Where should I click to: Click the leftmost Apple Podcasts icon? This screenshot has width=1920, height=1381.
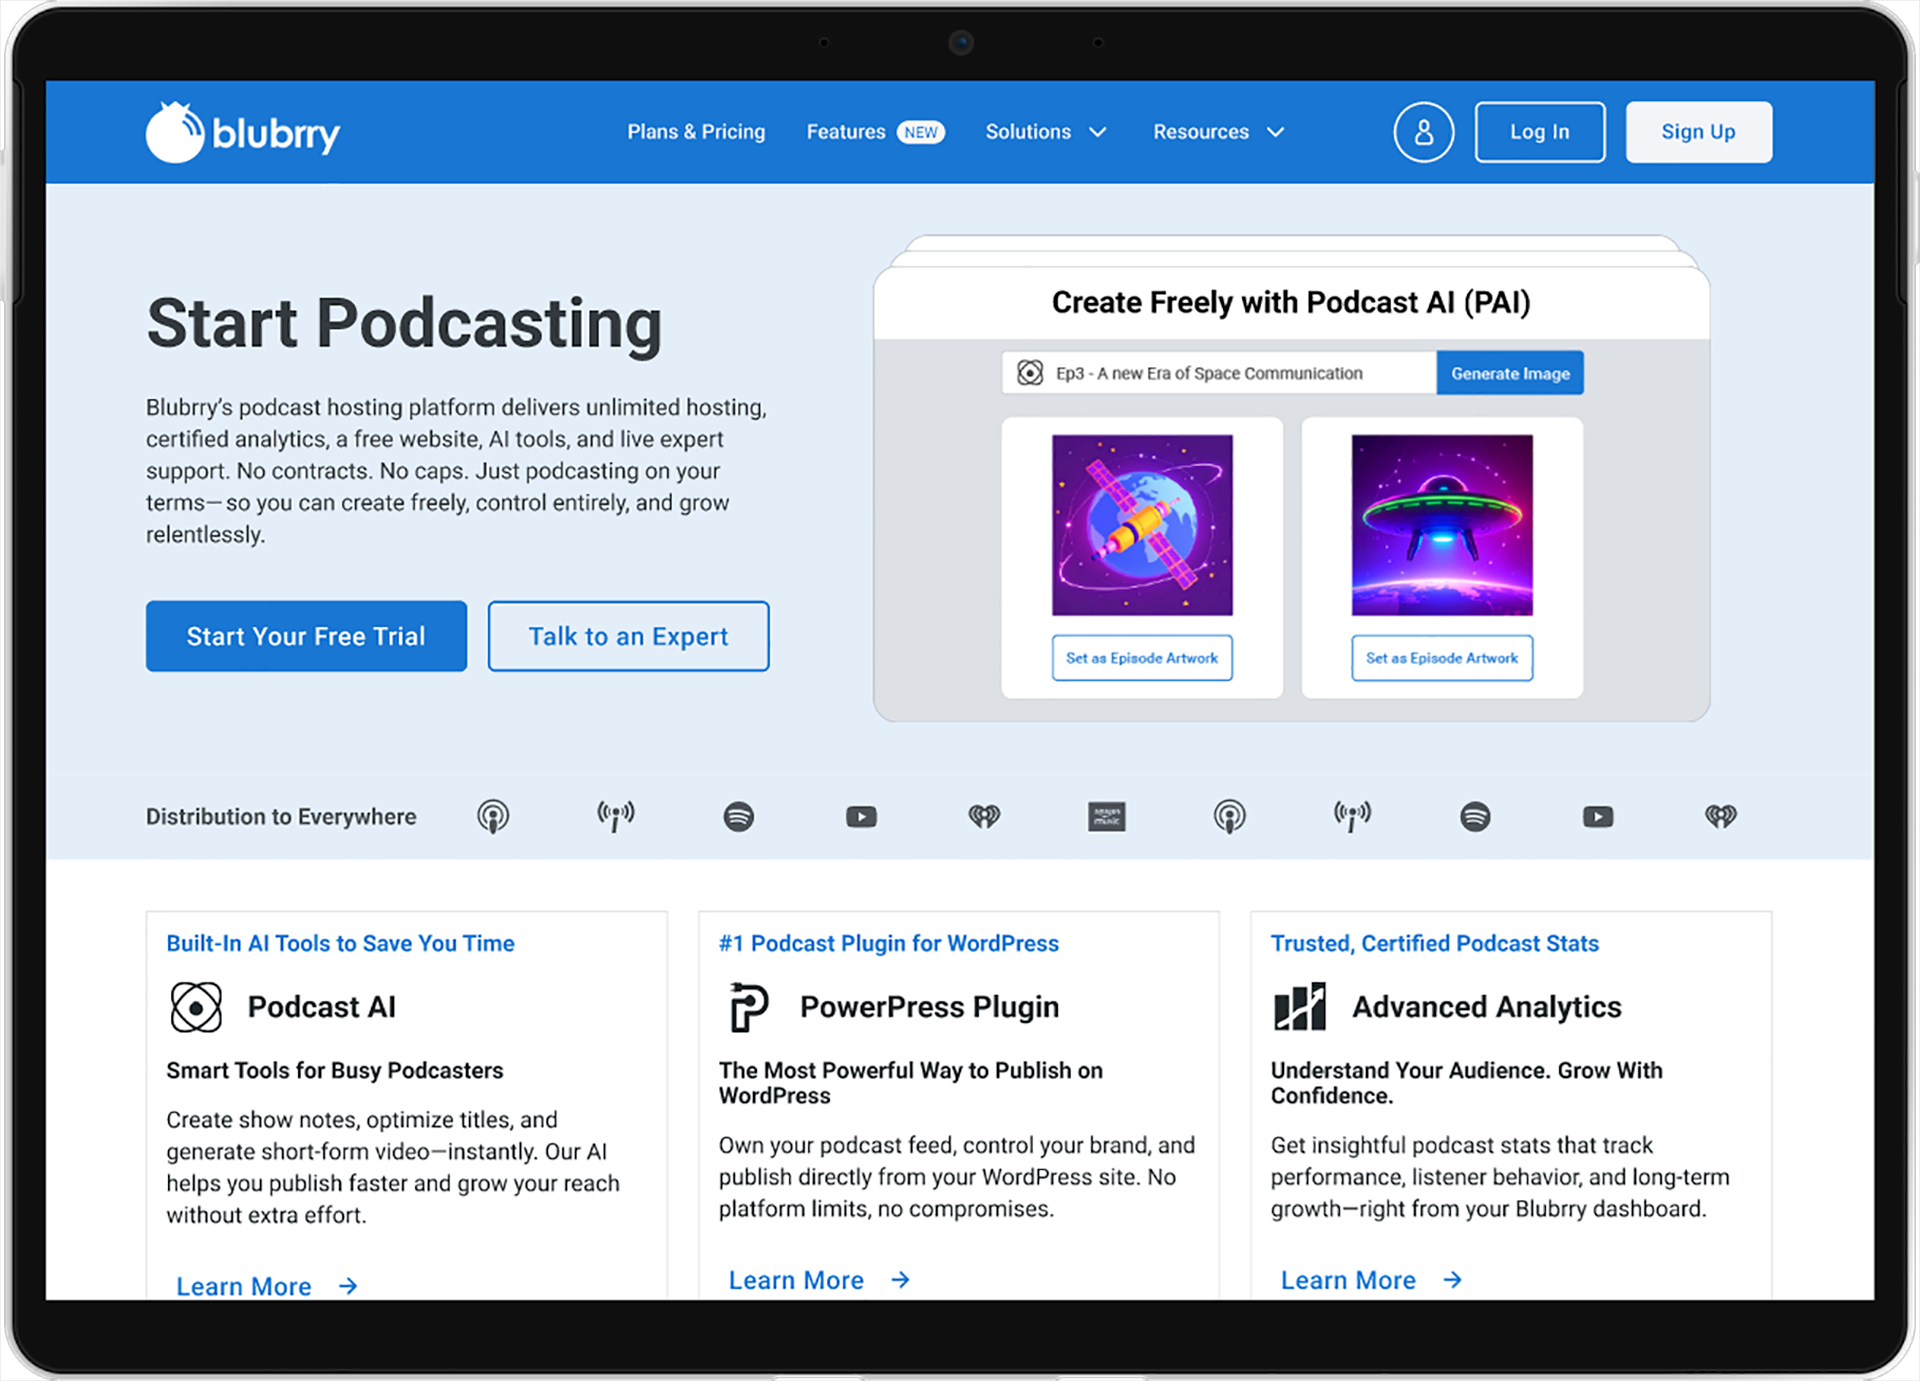pyautogui.click(x=492, y=816)
